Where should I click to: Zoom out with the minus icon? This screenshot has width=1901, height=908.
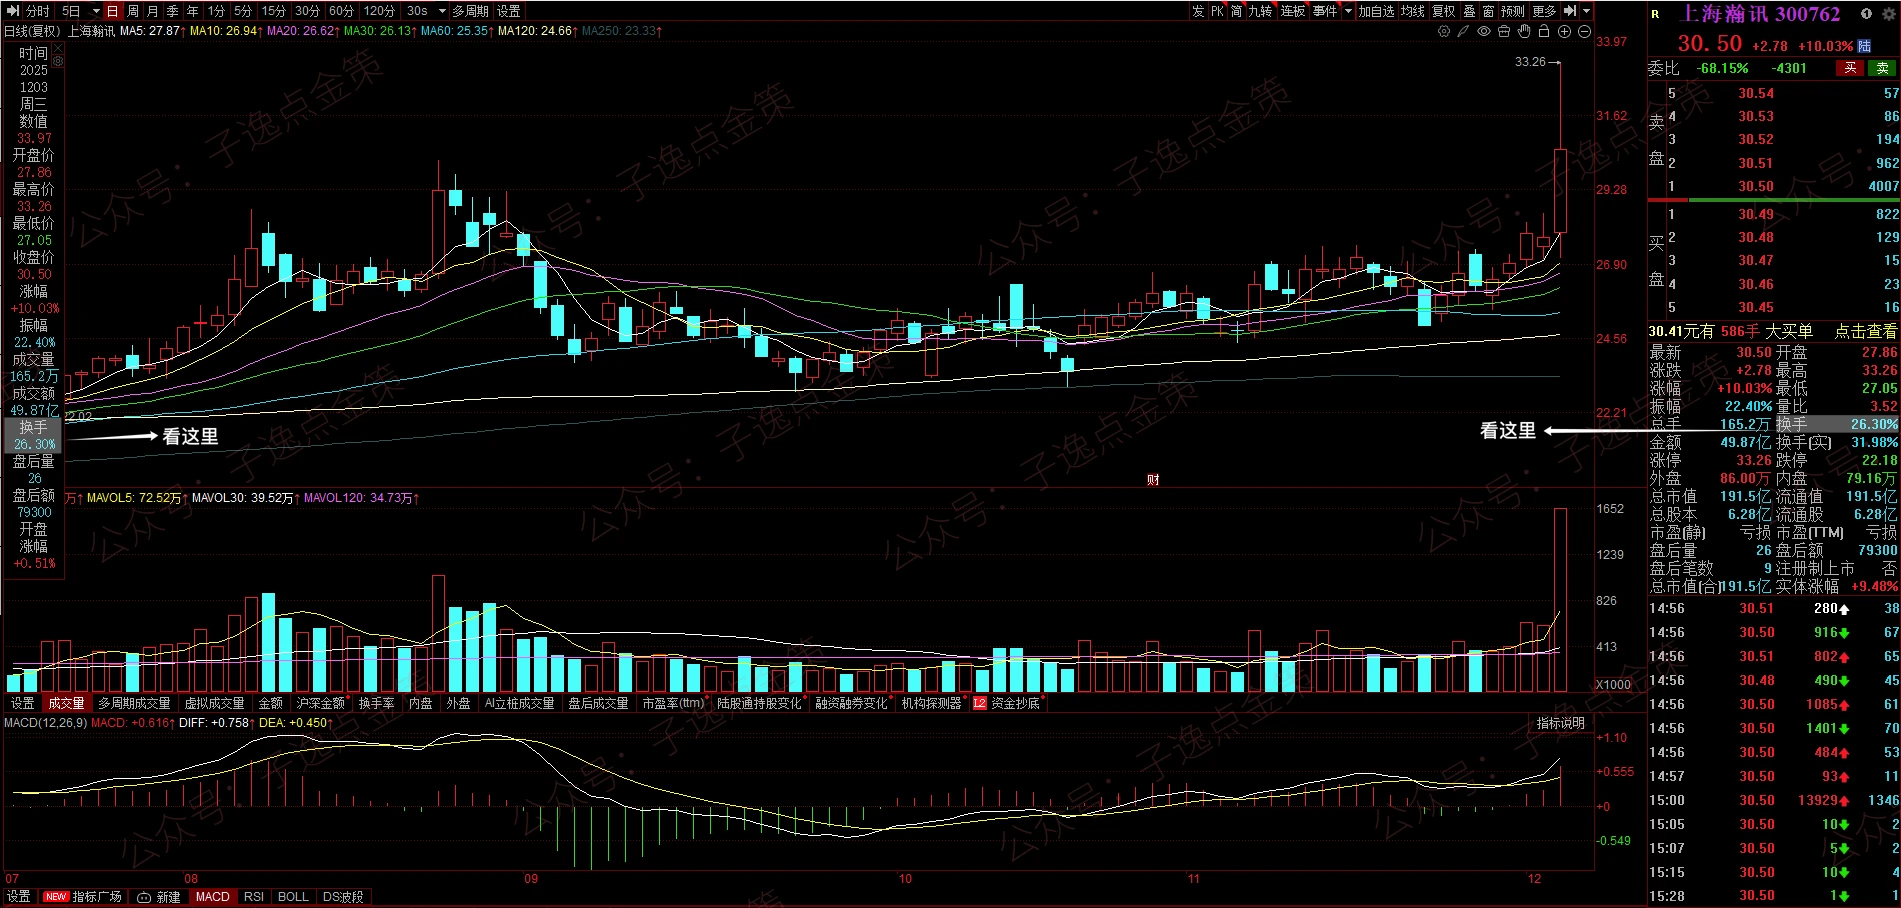[1584, 31]
